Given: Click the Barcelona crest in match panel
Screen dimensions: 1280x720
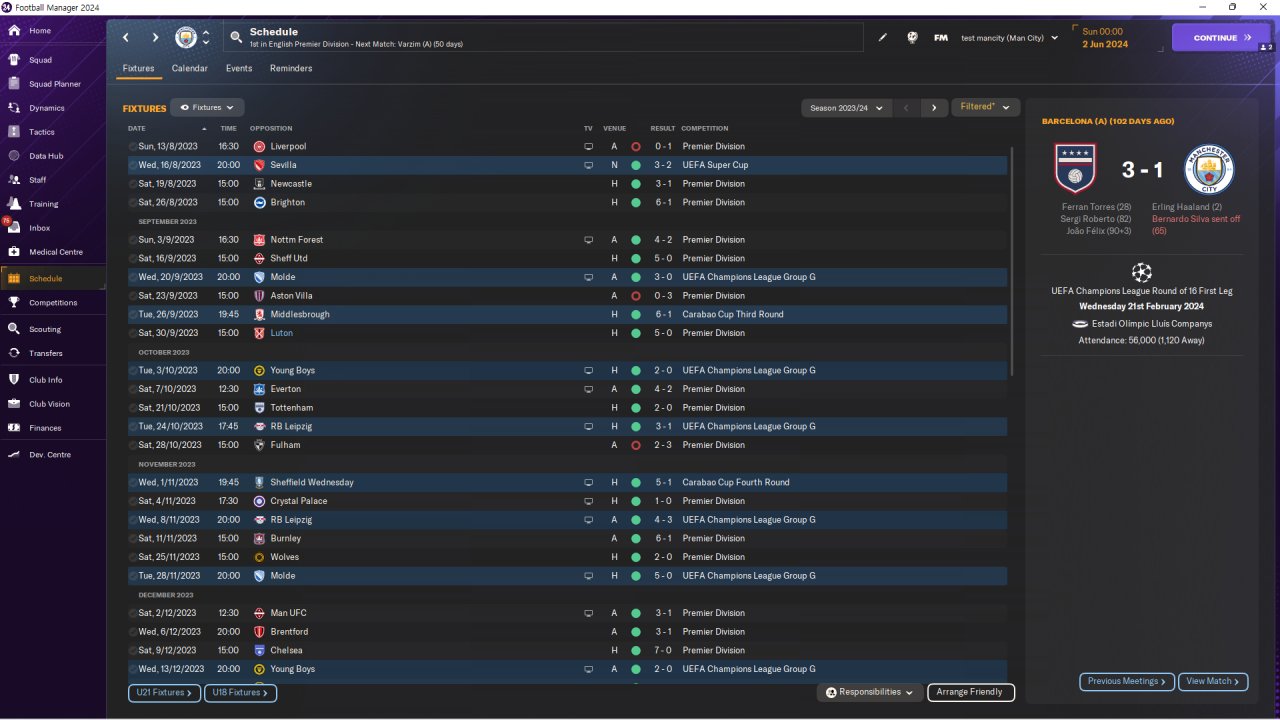Looking at the screenshot, I should (1075, 169).
